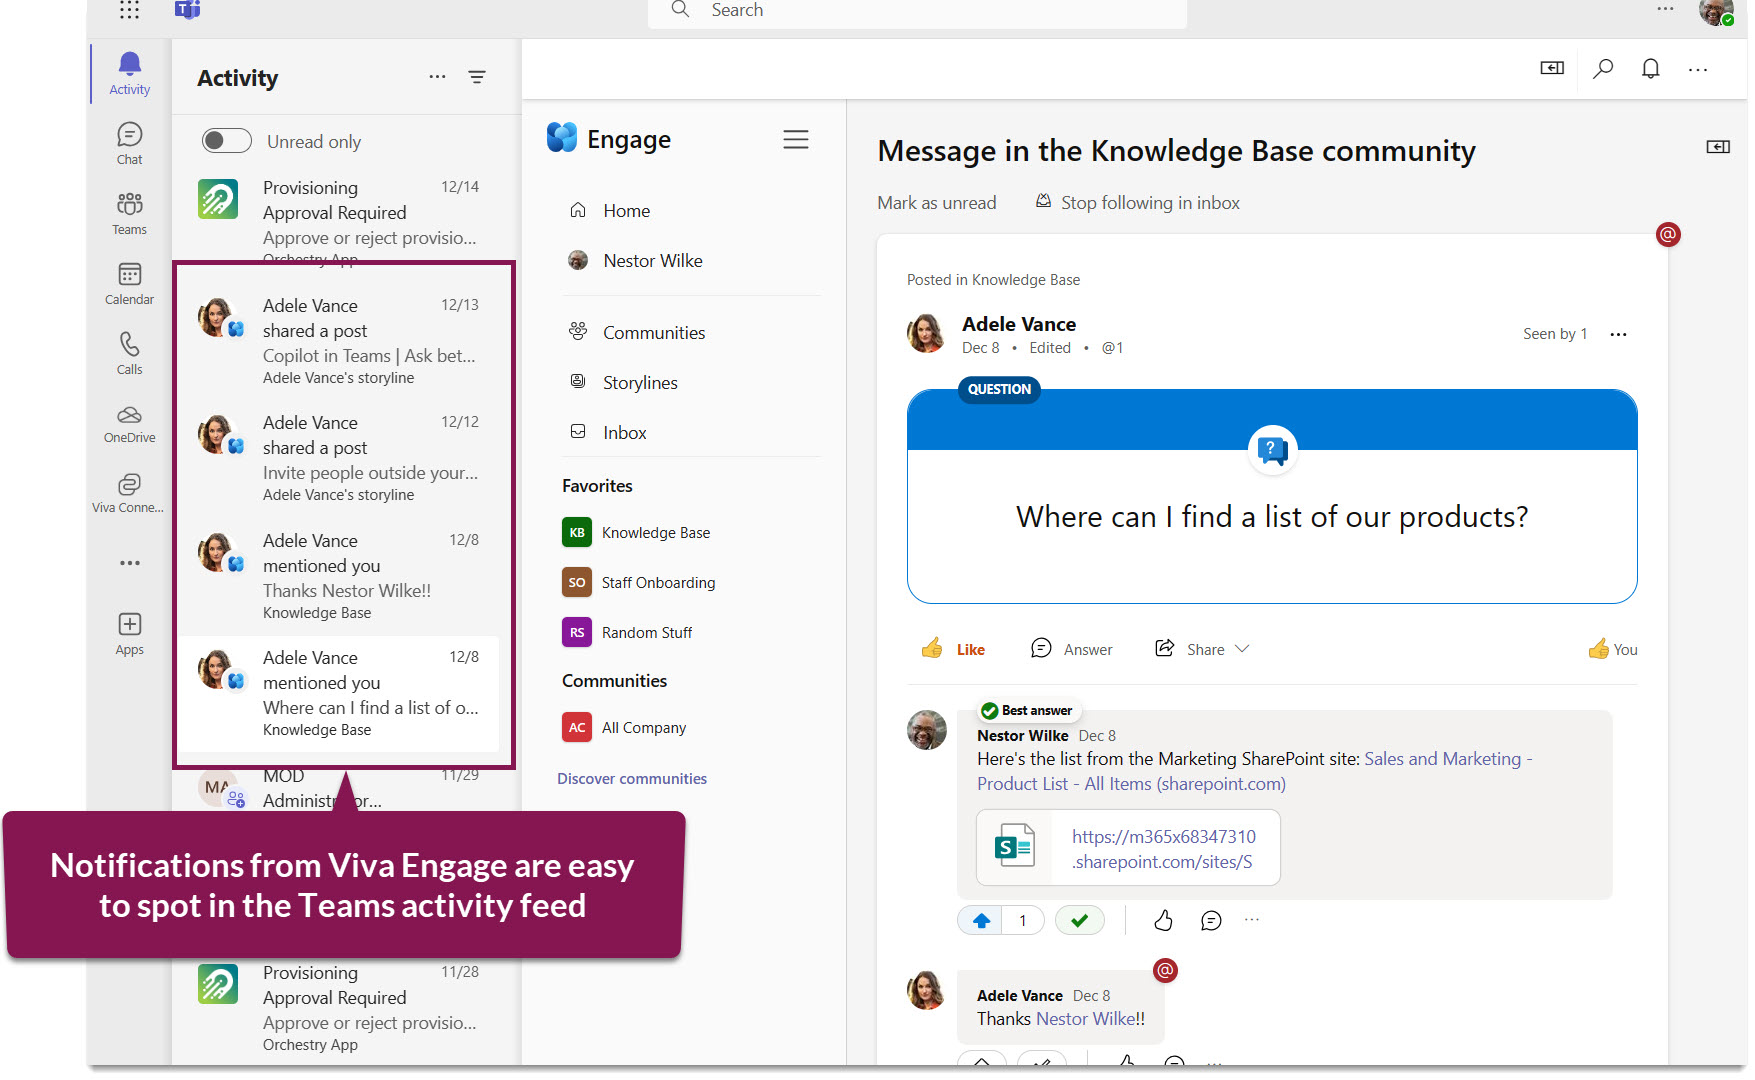Image resolution: width=1755 pixels, height=1080 pixels.
Task: Open more options on Adele Vance's post
Action: point(1618,334)
